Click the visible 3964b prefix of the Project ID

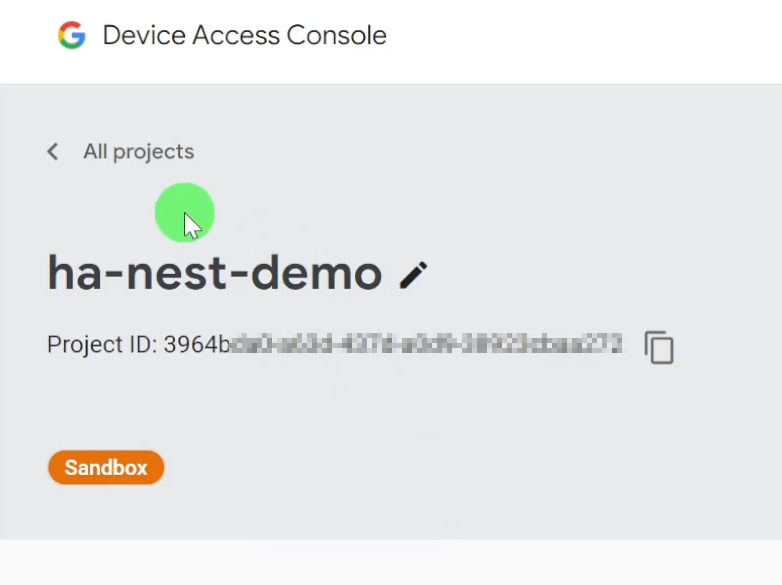coord(197,344)
